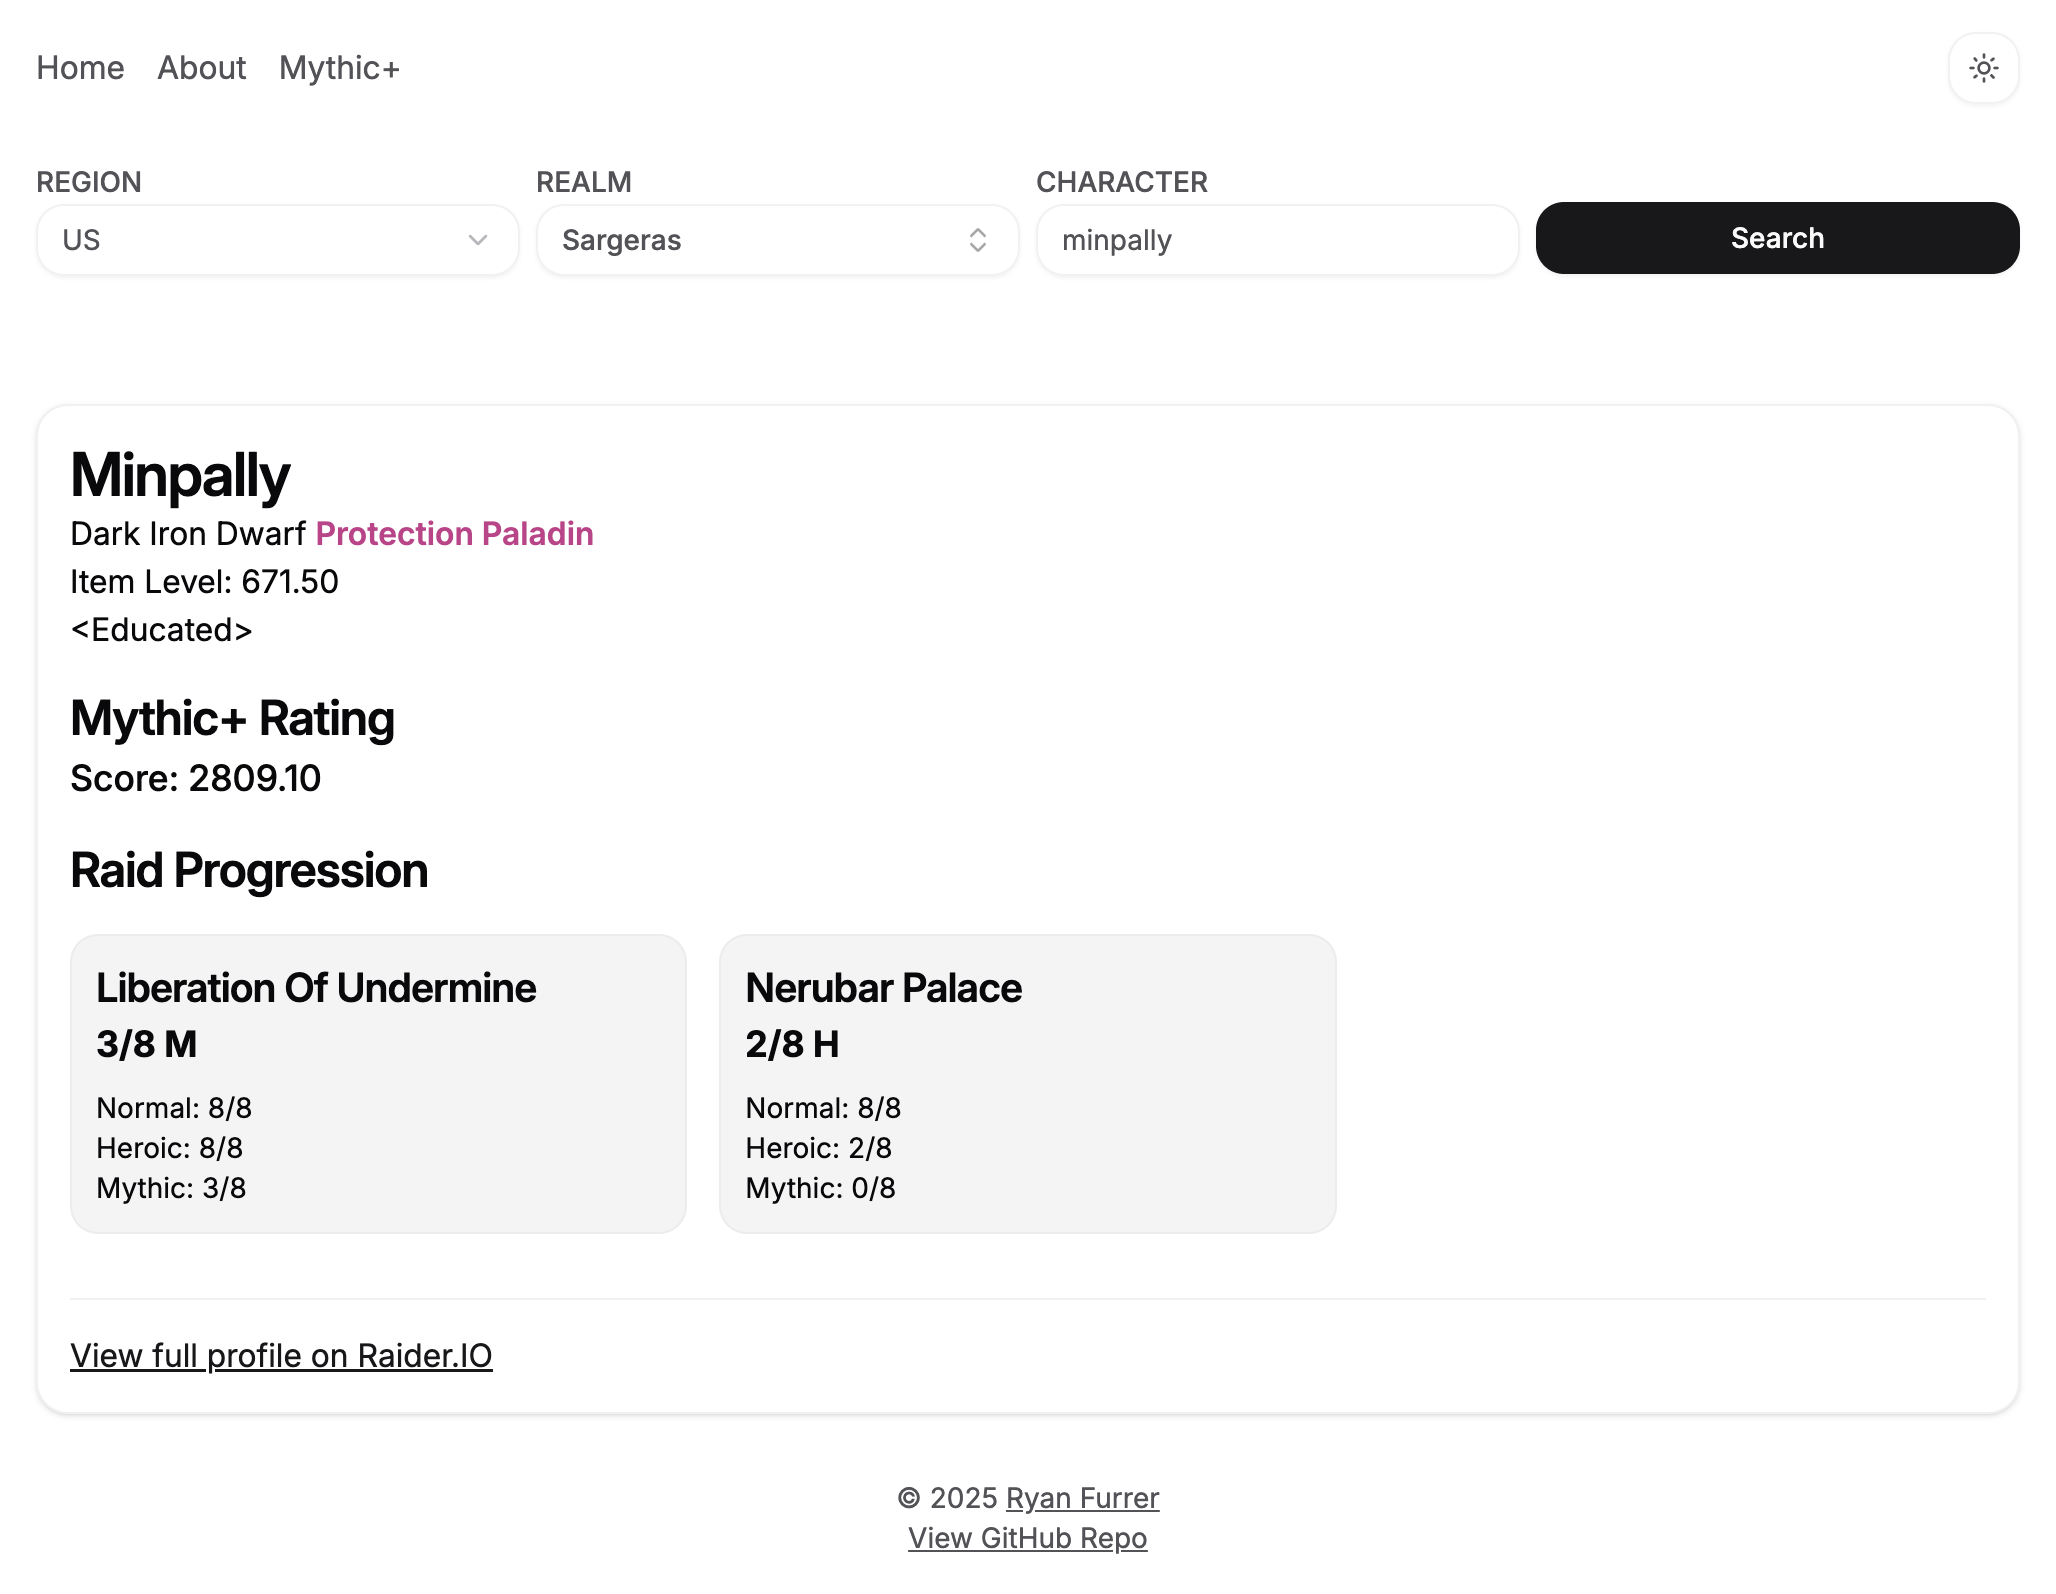The height and width of the screenshot is (1594, 2056).
Task: Click the Educated guild name text
Action: [161, 630]
